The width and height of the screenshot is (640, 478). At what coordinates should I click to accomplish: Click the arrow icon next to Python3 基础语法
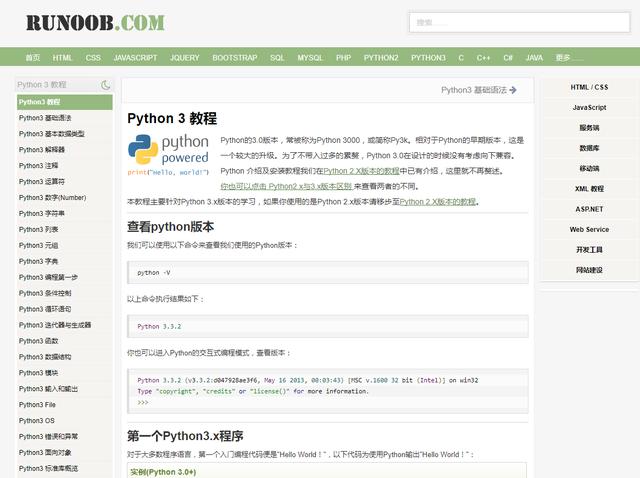click(513, 90)
